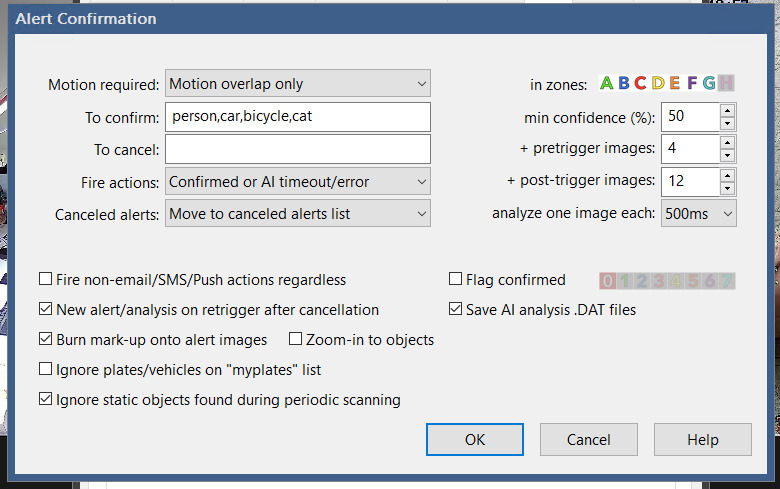The image size is (780, 489).
Task: Enable Zoom-in to objects option
Action: point(296,340)
